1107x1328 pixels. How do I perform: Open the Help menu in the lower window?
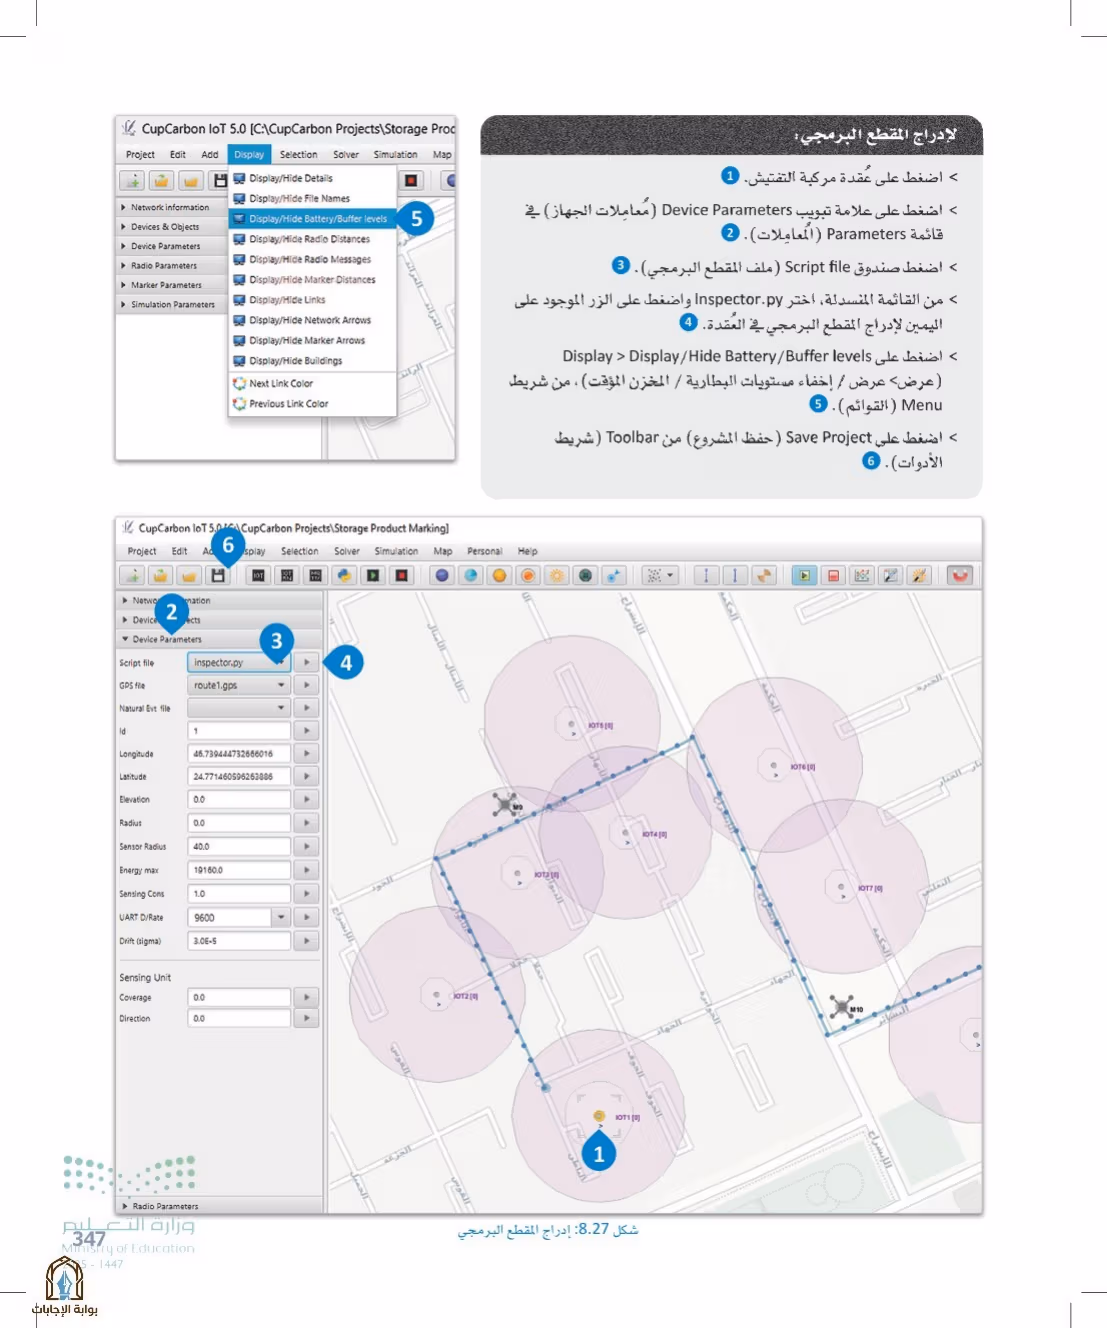[x=528, y=551]
